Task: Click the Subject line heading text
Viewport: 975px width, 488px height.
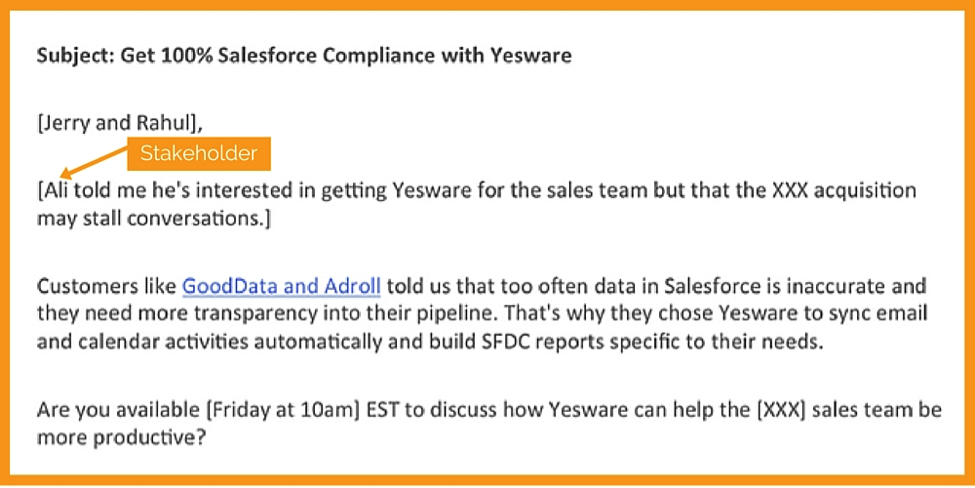Action: (304, 56)
